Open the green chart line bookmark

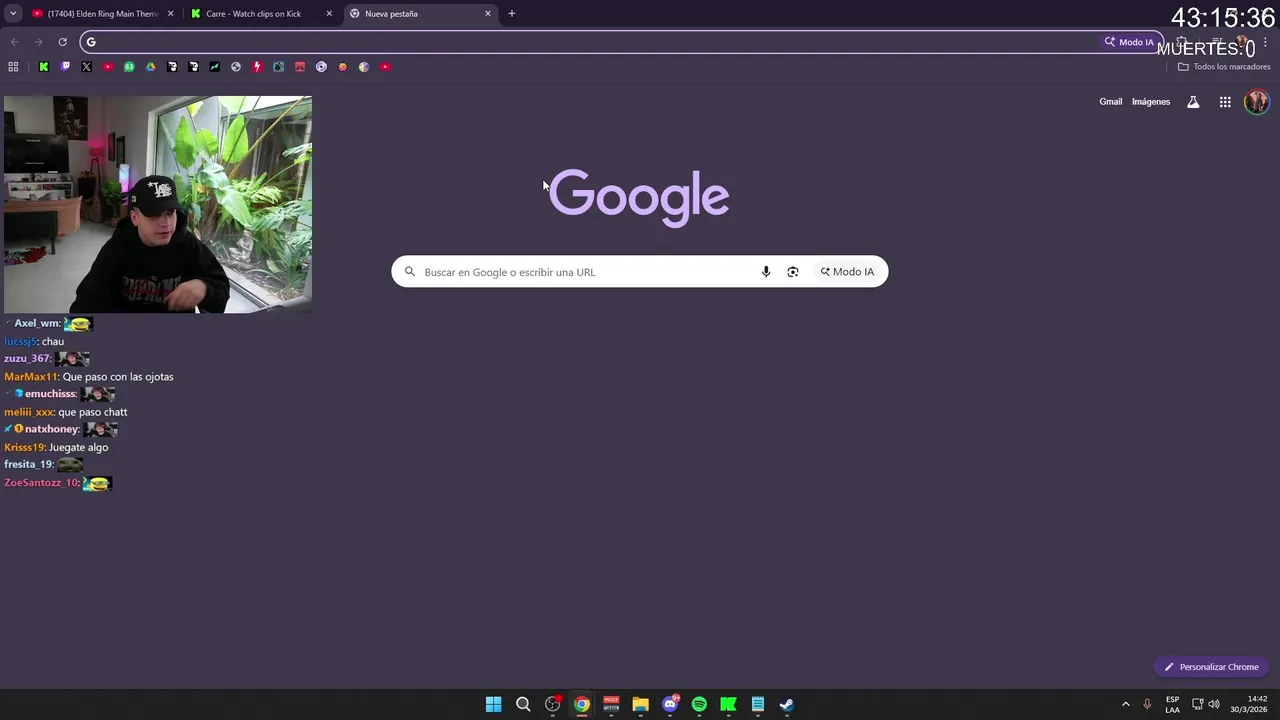pyautogui.click(x=214, y=67)
